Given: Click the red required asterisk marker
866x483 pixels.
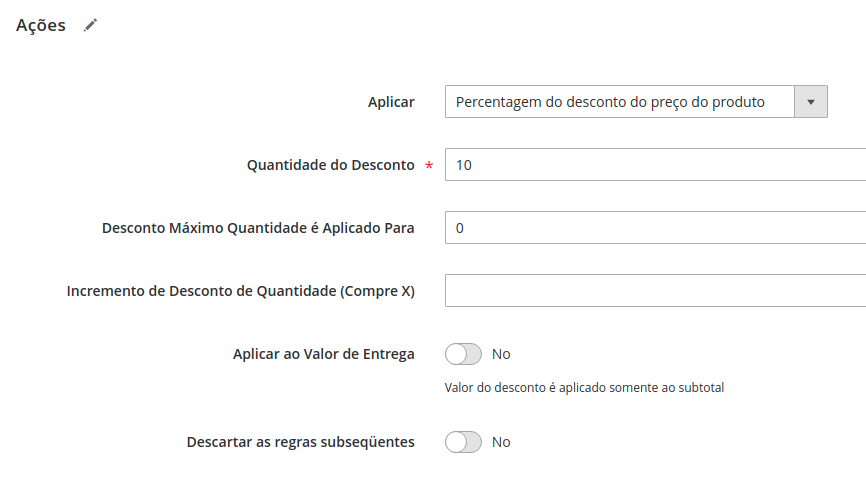Looking at the screenshot, I should pyautogui.click(x=429, y=165).
